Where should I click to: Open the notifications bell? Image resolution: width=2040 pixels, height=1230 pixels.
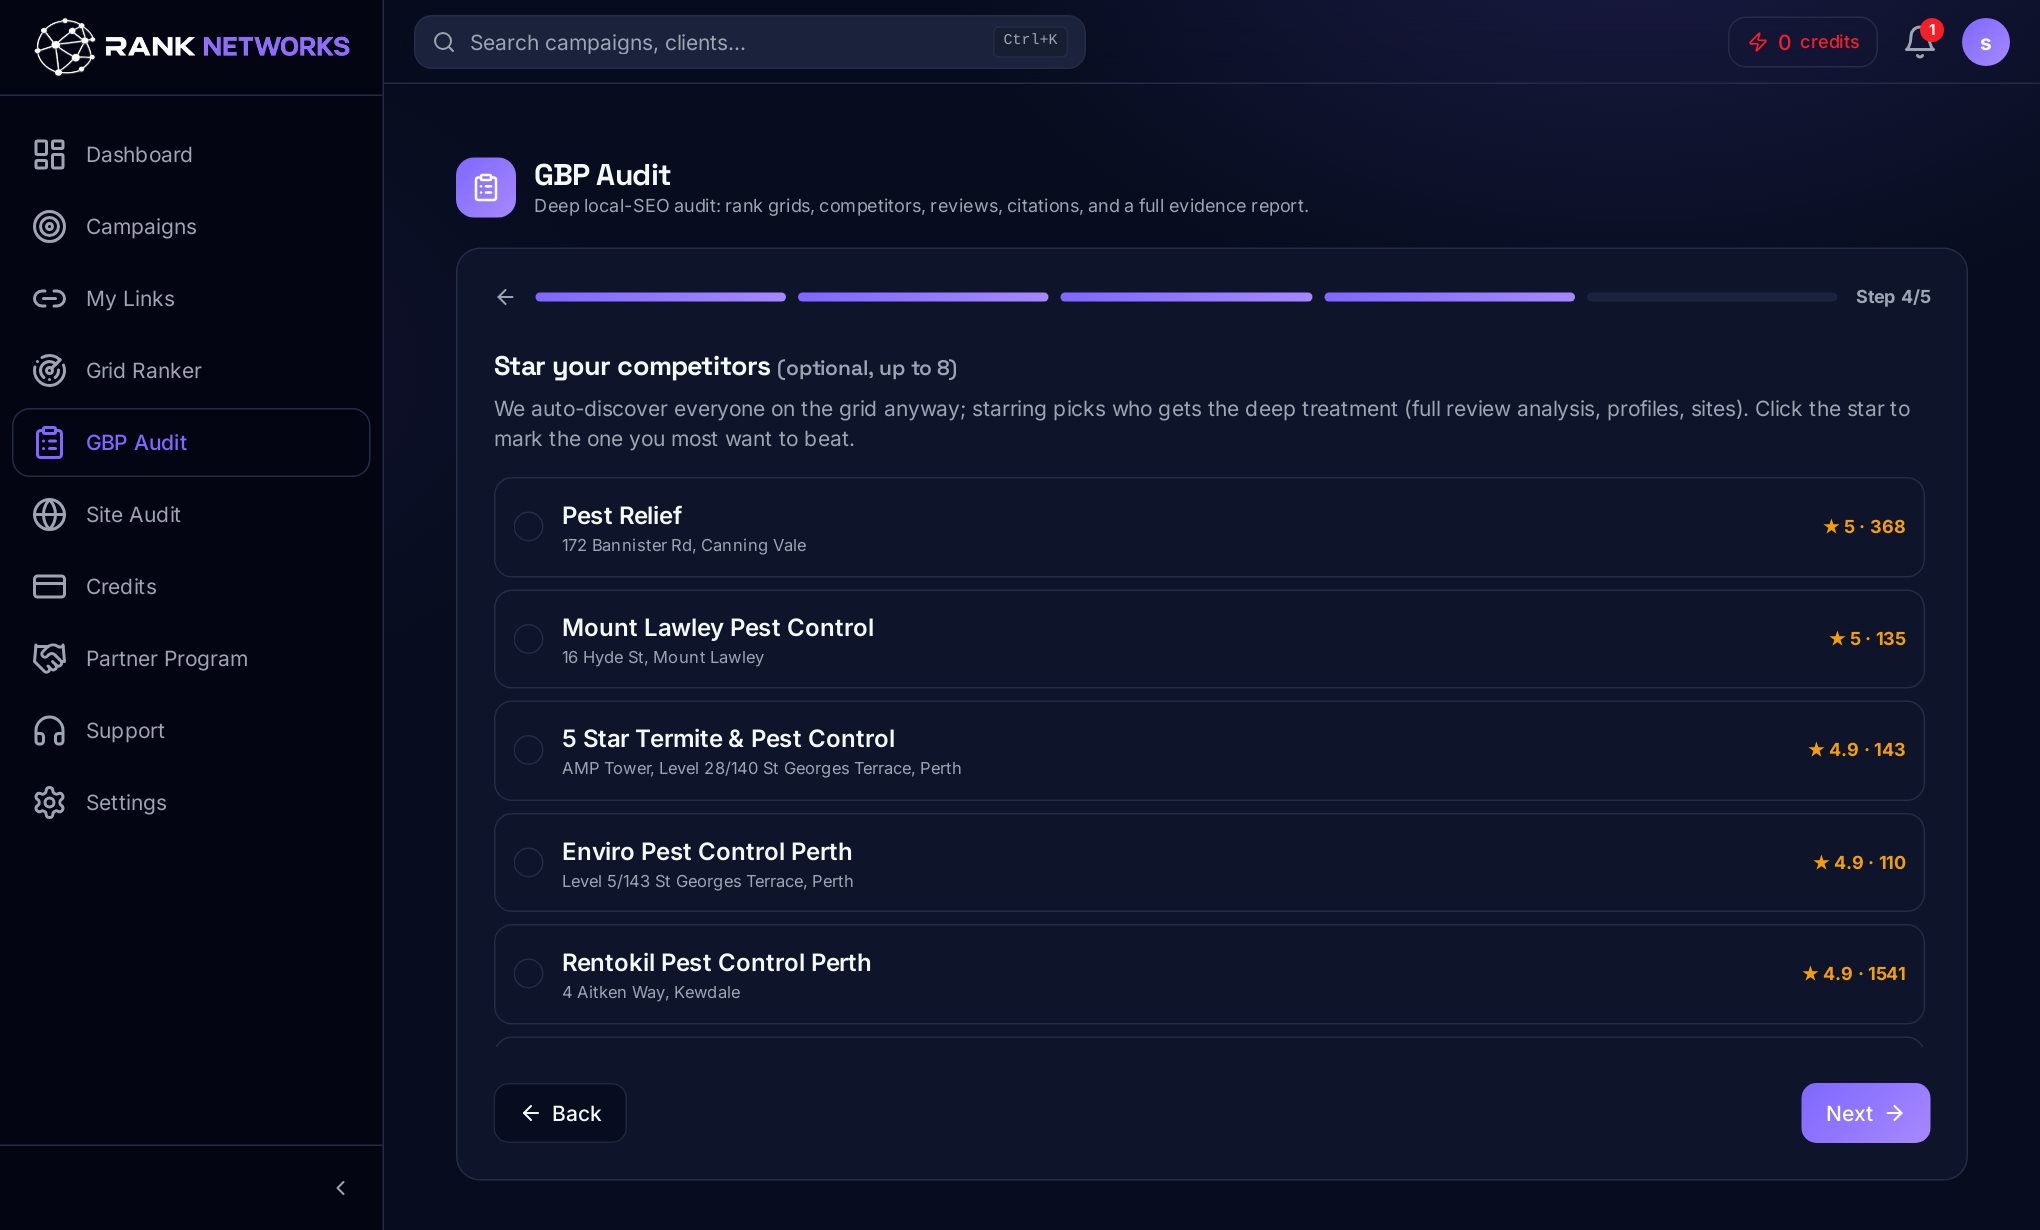(x=1920, y=42)
